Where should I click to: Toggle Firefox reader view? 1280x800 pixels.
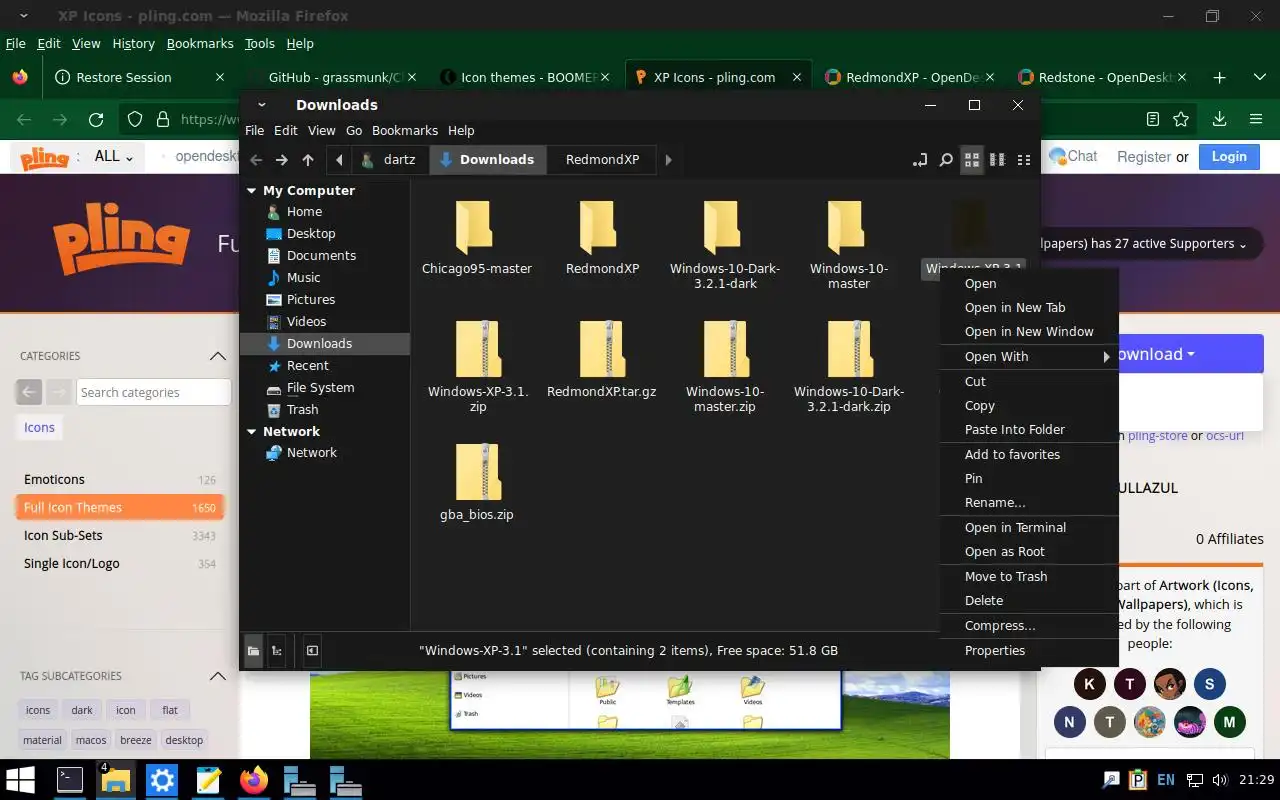tap(1153, 119)
